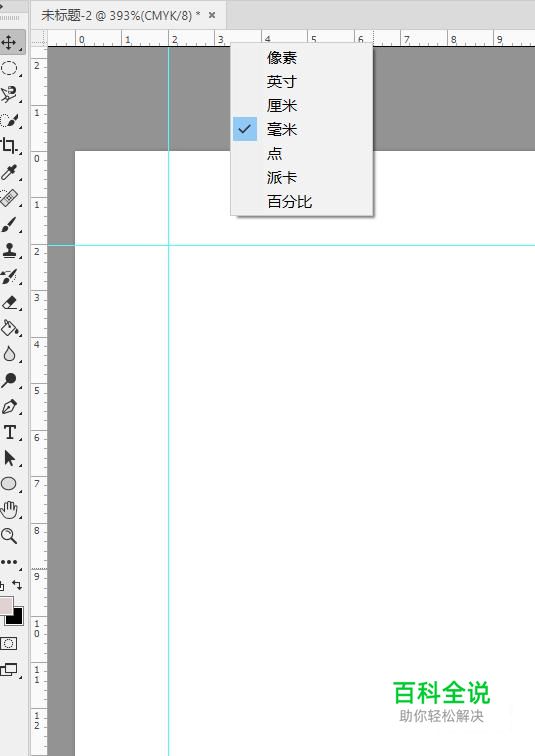Select the Eyedropper tool
The image size is (535, 756).
pyautogui.click(x=10, y=172)
